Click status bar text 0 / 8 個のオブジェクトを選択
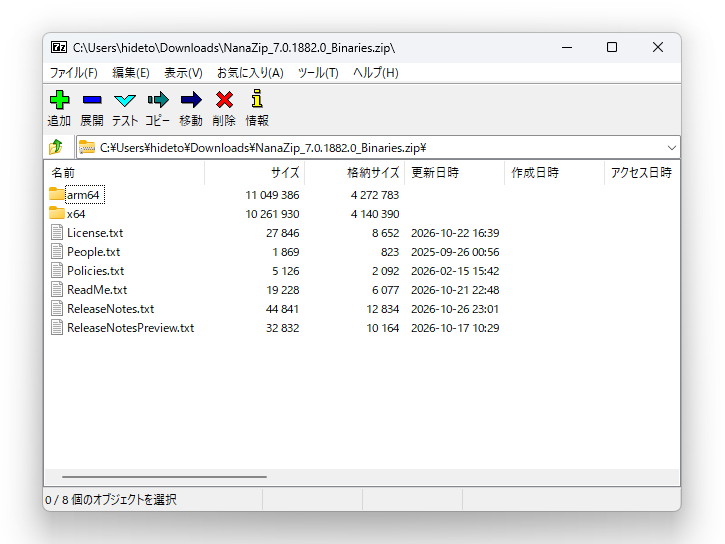725x544 pixels. [x=111, y=500]
